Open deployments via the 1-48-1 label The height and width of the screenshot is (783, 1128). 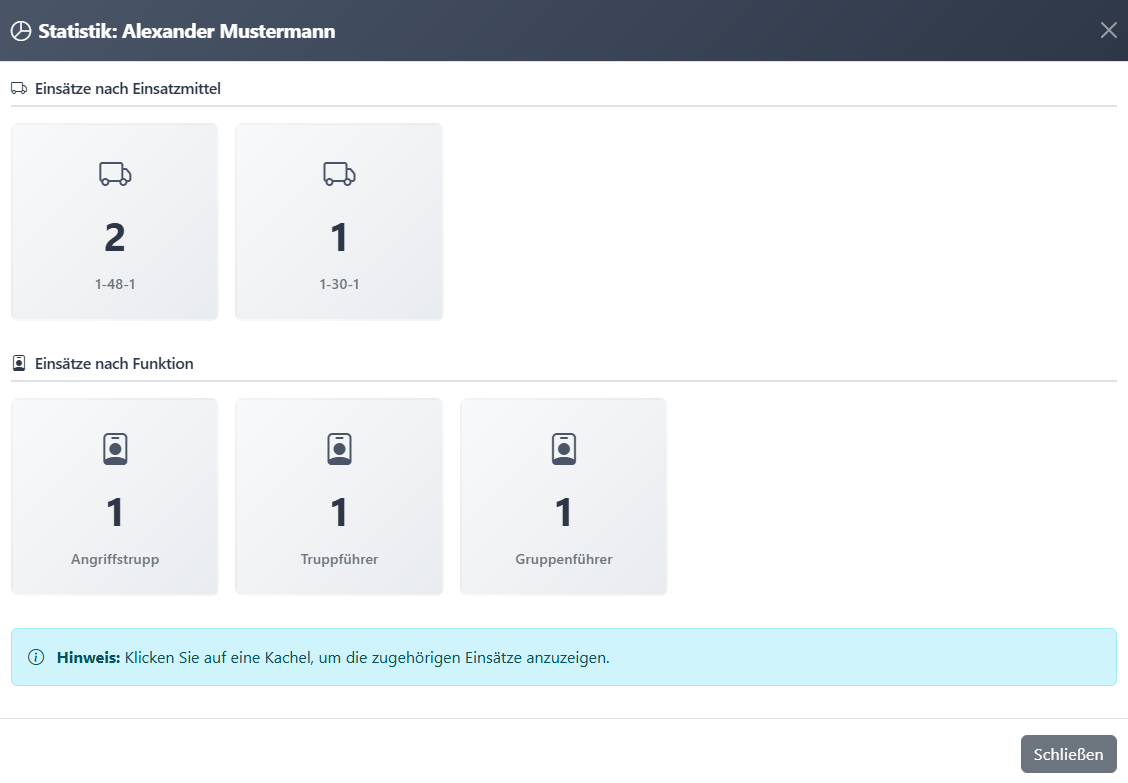pos(115,284)
